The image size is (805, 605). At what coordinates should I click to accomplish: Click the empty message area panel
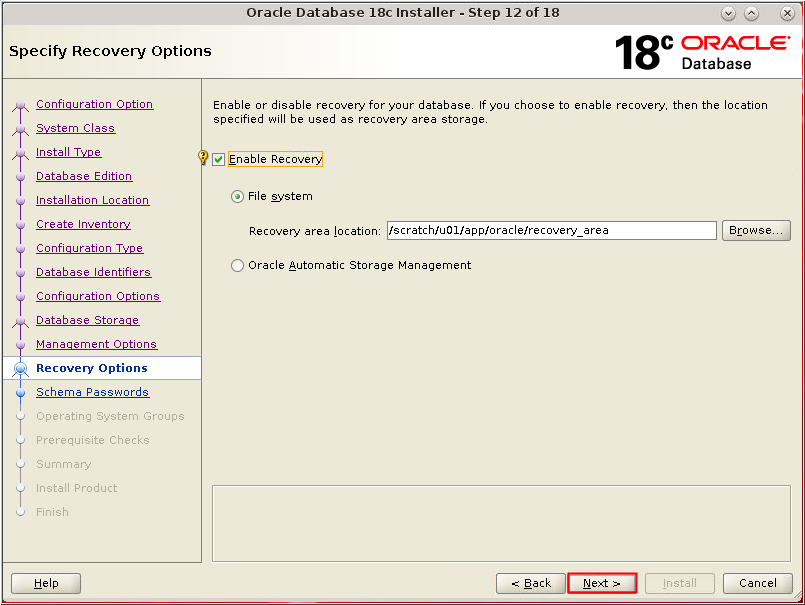pos(501,523)
